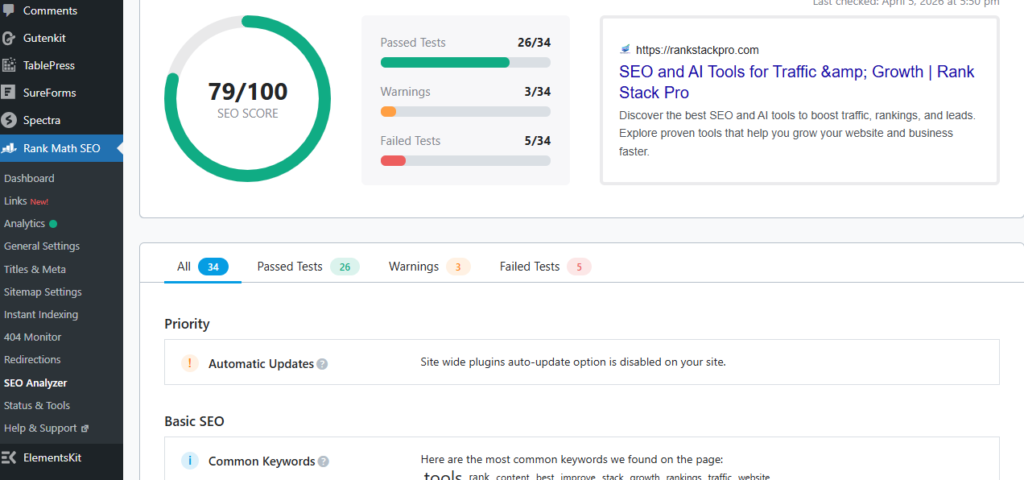Click the Common Keywords row label
This screenshot has height=480, width=1024.
click(262, 461)
